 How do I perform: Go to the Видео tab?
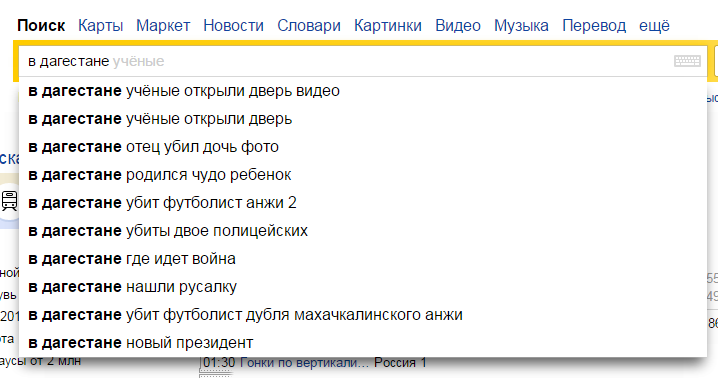tap(458, 26)
